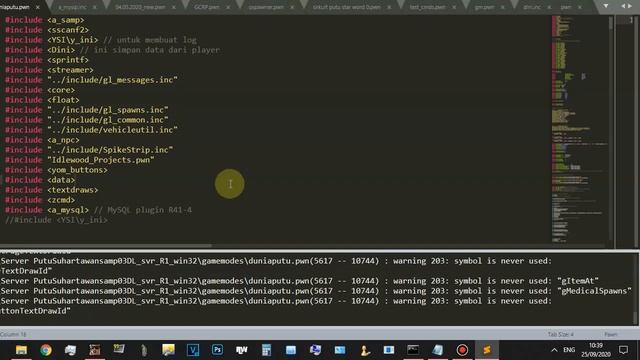Switch to the a_mysql.inc tab

(73, 7)
